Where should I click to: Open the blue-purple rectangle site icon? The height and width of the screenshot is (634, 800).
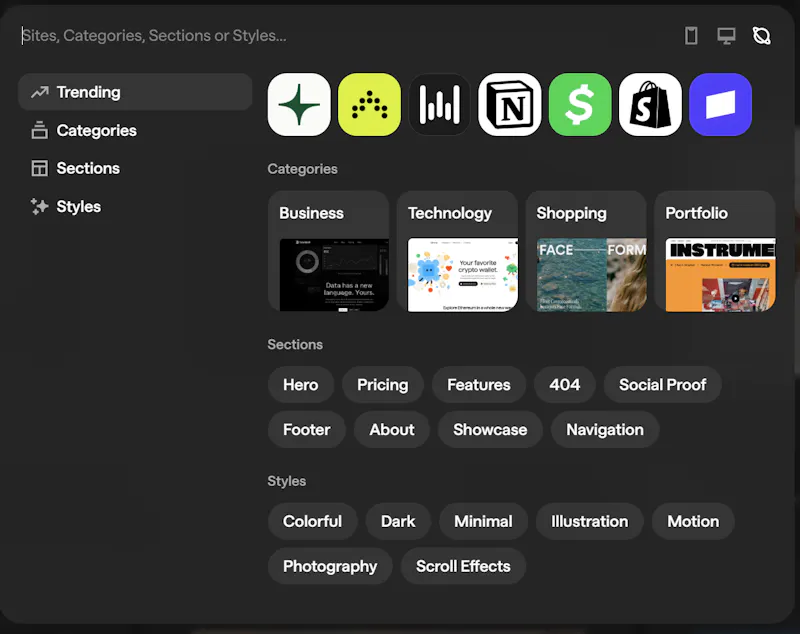point(720,105)
